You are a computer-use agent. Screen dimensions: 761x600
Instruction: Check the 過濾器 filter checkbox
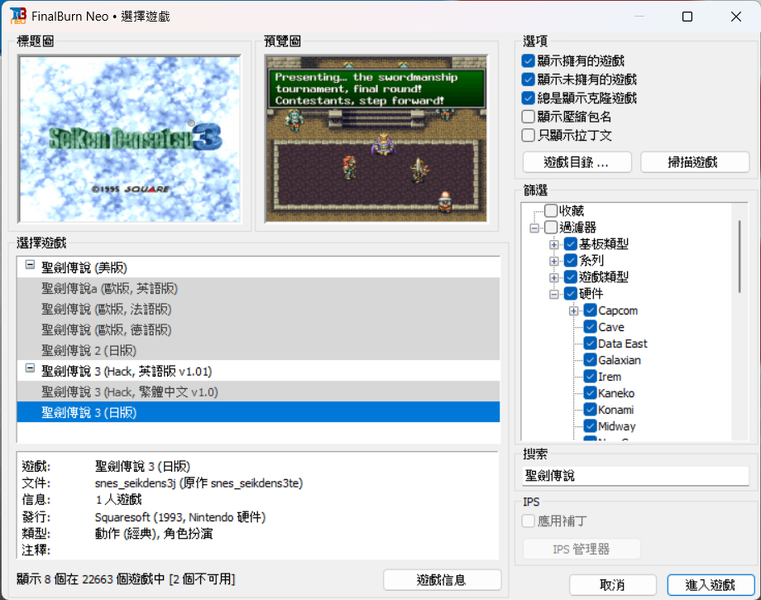[x=551, y=227]
